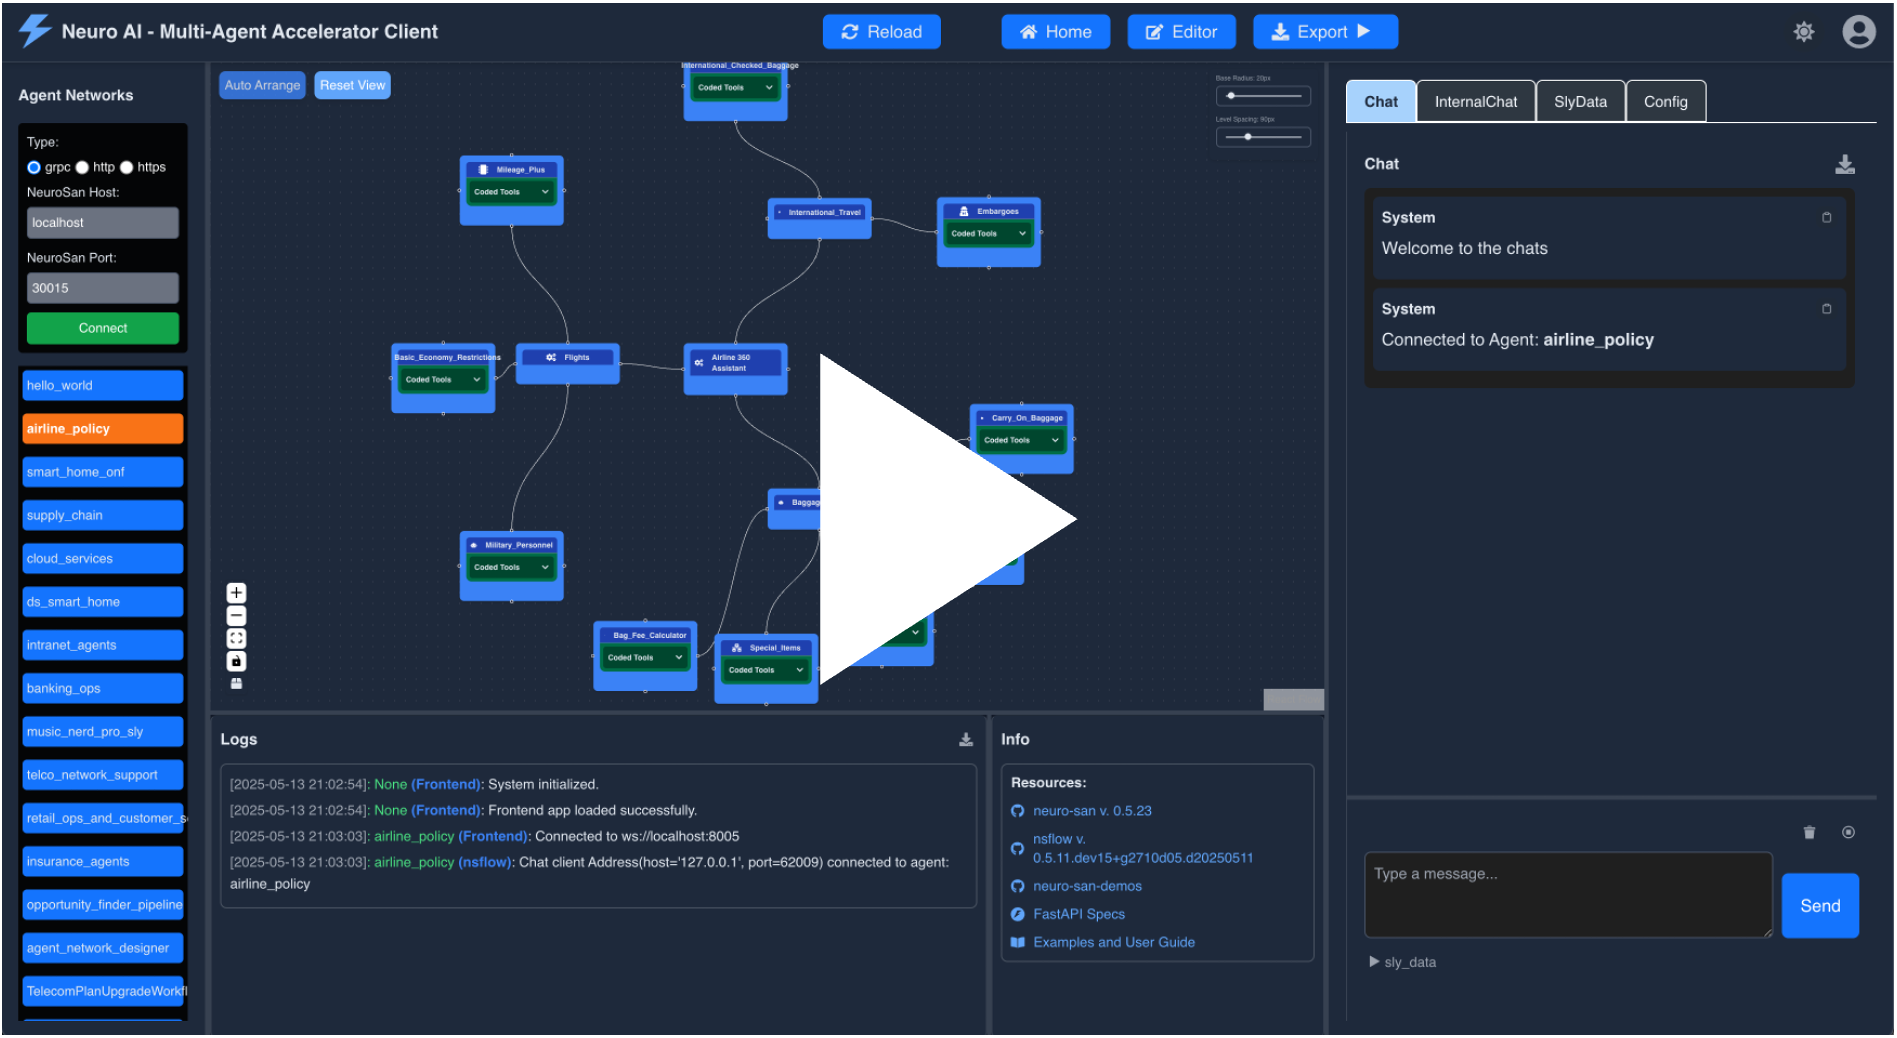The height and width of the screenshot is (1038, 1897).
Task: Zoom out of the agent graph canvas
Action: tap(236, 616)
